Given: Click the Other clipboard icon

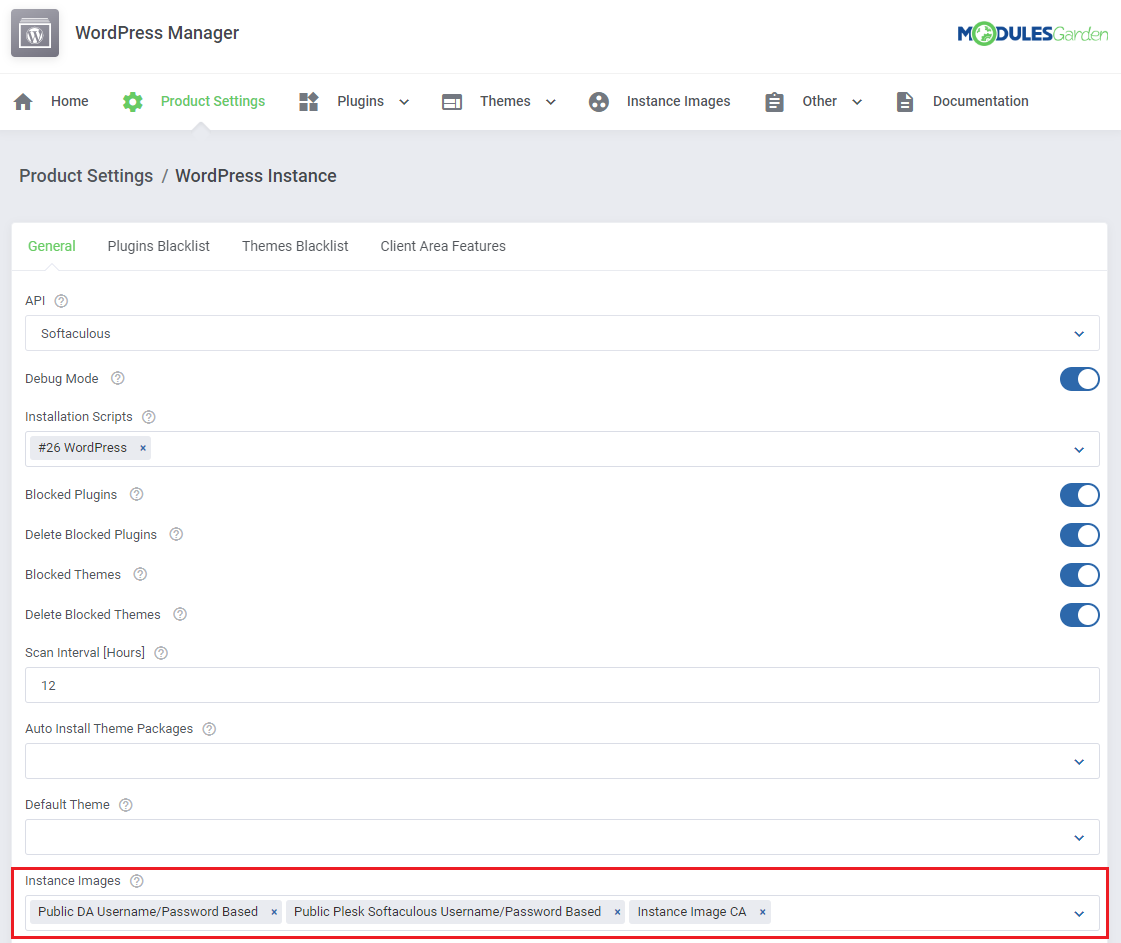Looking at the screenshot, I should click(x=774, y=102).
